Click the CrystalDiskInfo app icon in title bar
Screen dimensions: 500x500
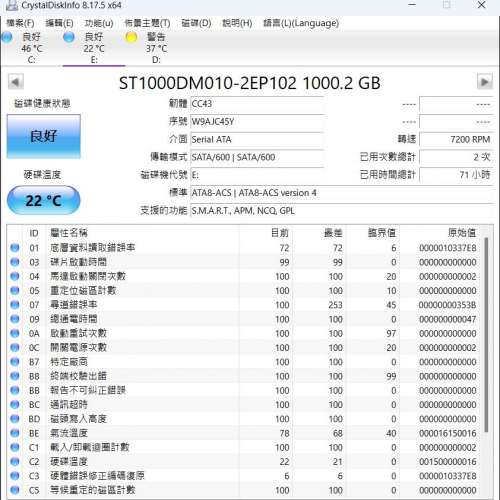pyautogui.click(x=12, y=5)
